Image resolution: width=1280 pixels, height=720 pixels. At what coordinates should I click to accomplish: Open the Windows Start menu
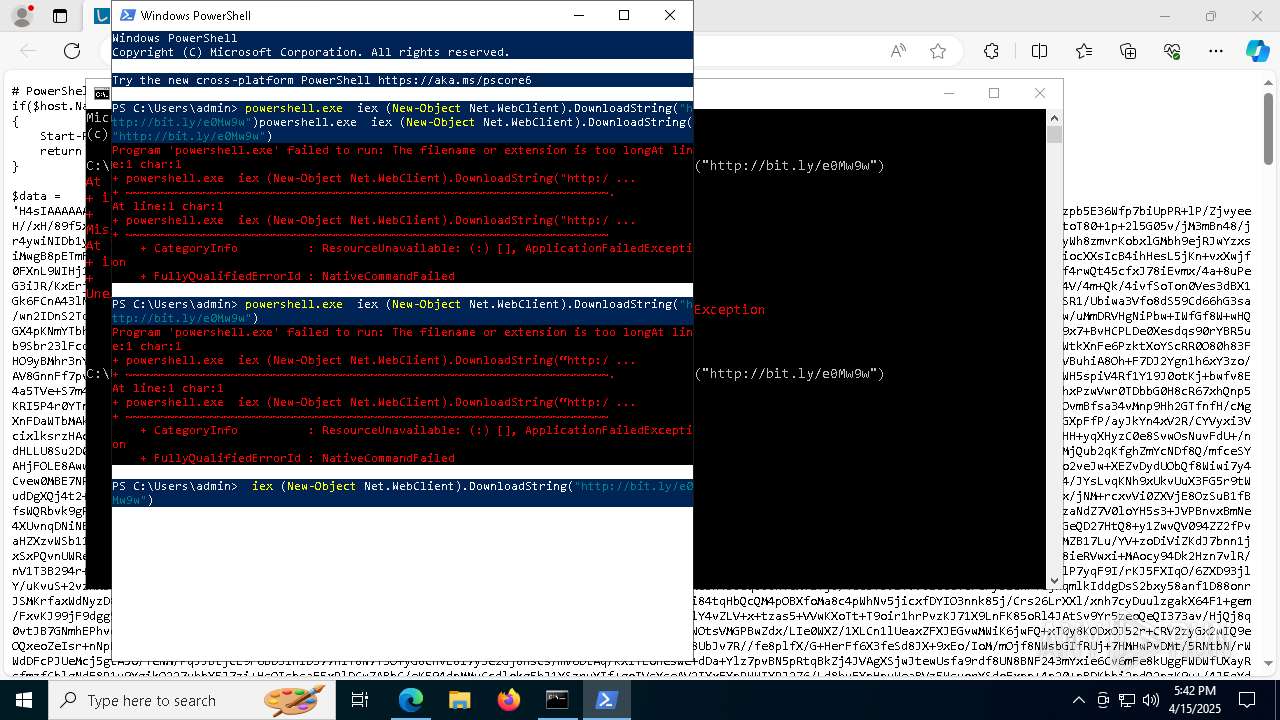[24, 700]
